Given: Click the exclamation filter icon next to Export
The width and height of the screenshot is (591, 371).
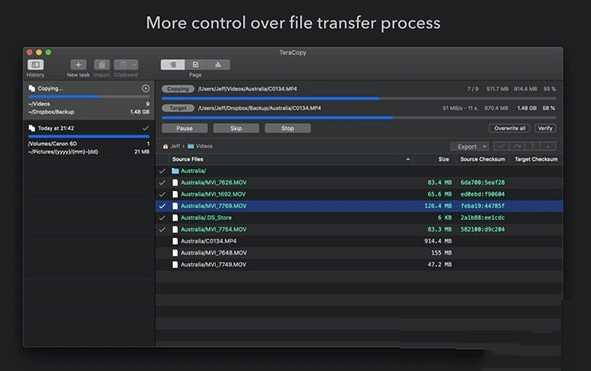Looking at the screenshot, I should [x=533, y=146].
